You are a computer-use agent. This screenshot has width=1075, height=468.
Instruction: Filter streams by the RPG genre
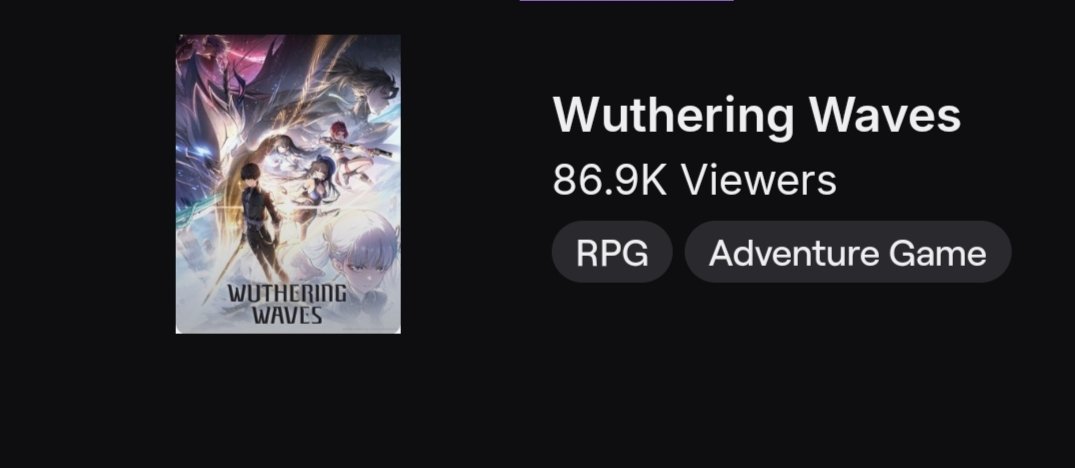612,251
